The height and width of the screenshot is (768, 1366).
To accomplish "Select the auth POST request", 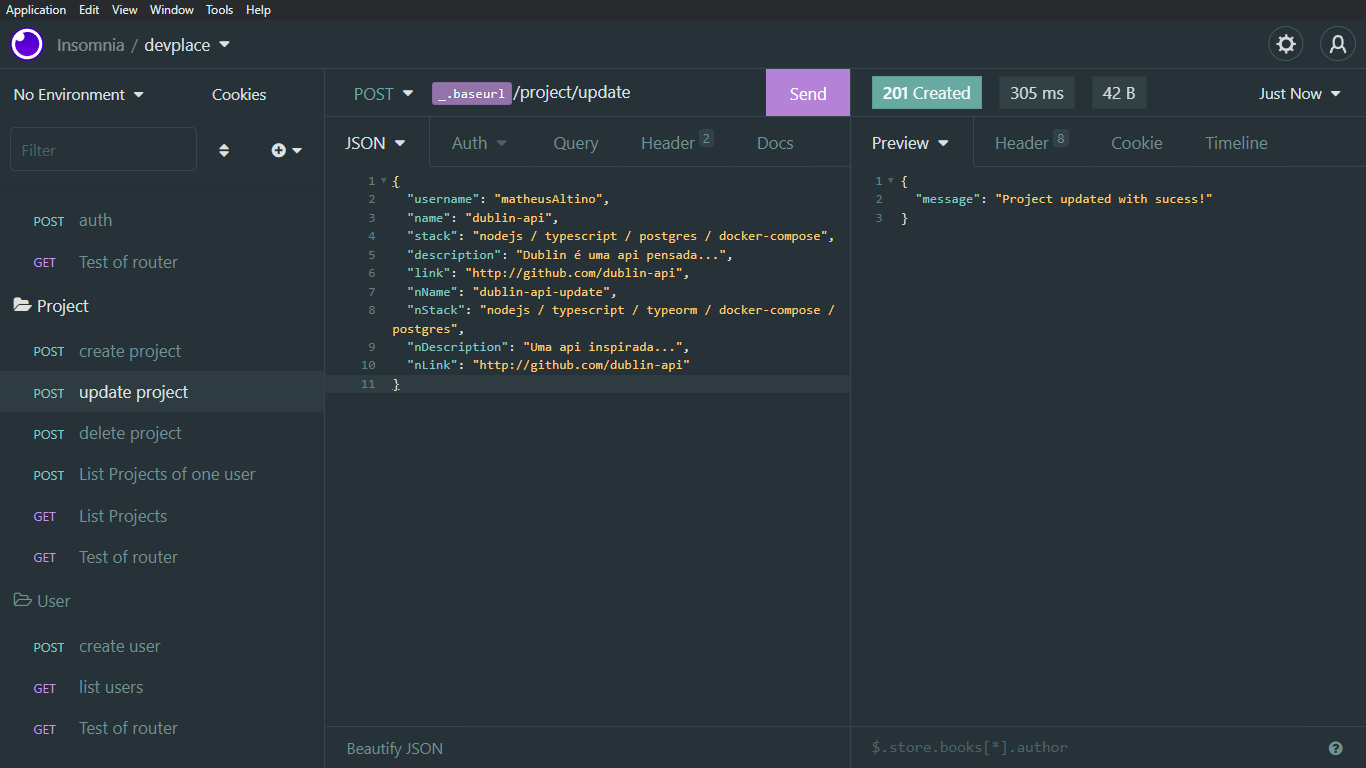I will point(162,221).
